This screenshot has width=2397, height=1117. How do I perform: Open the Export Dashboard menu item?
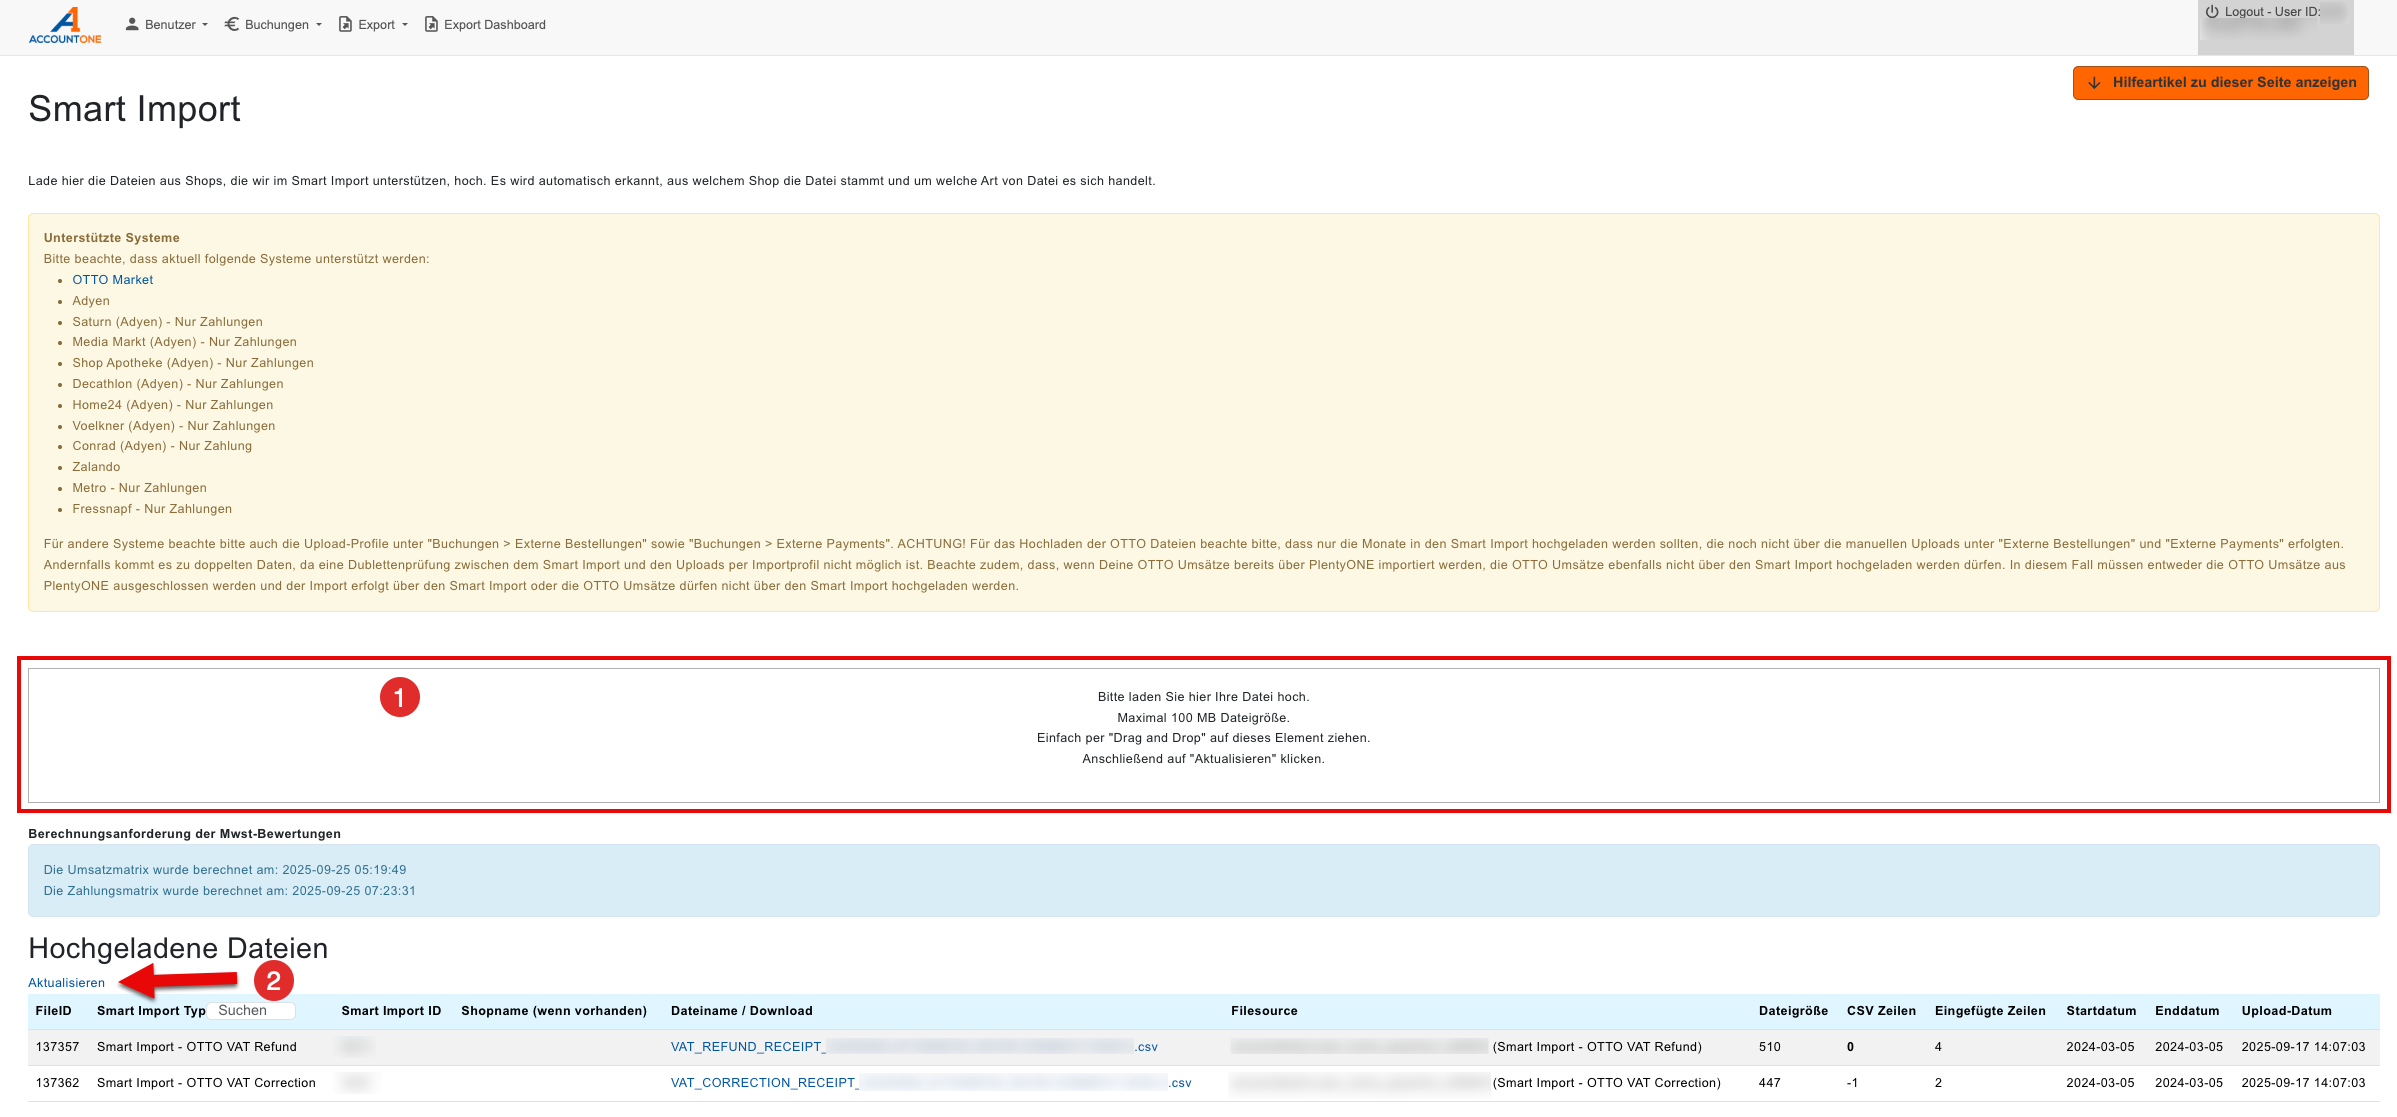click(494, 25)
